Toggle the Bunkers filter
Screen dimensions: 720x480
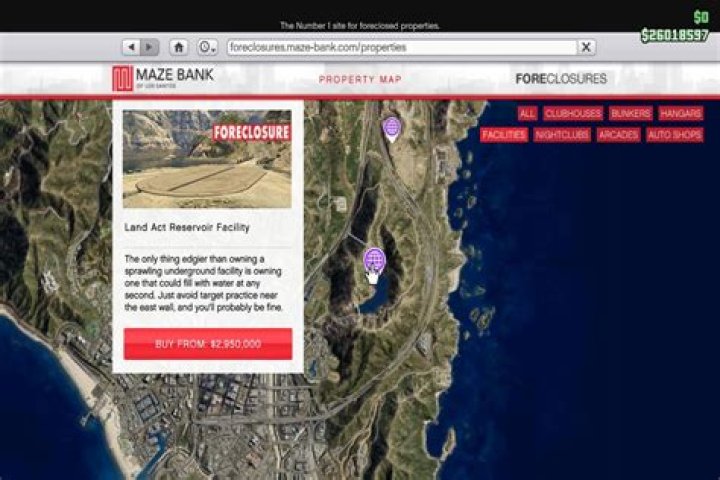click(x=630, y=114)
